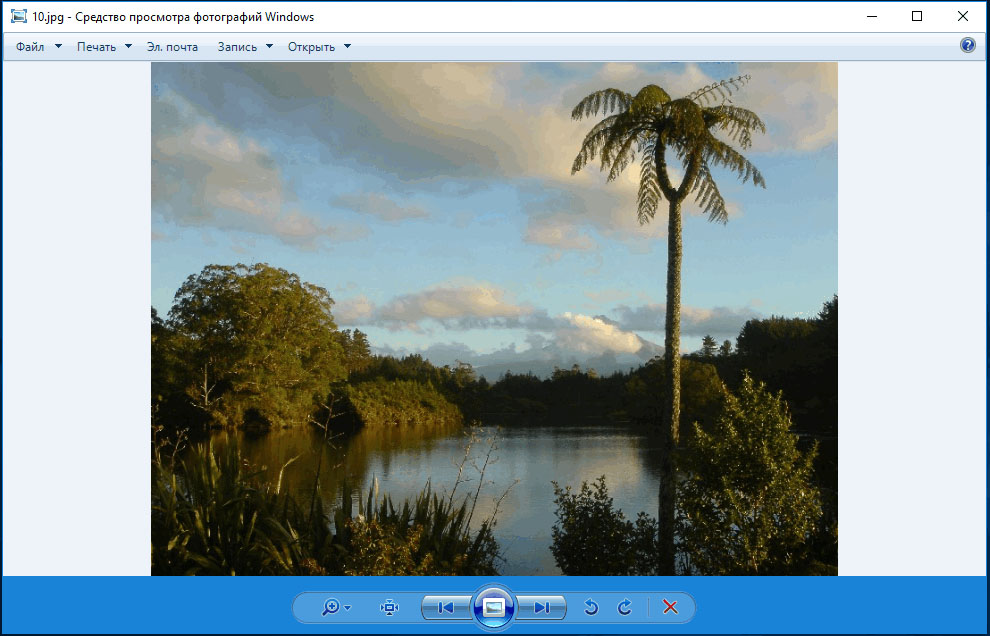Image resolution: width=990 pixels, height=636 pixels.
Task: Minimize the photo viewer window
Action: [872, 16]
